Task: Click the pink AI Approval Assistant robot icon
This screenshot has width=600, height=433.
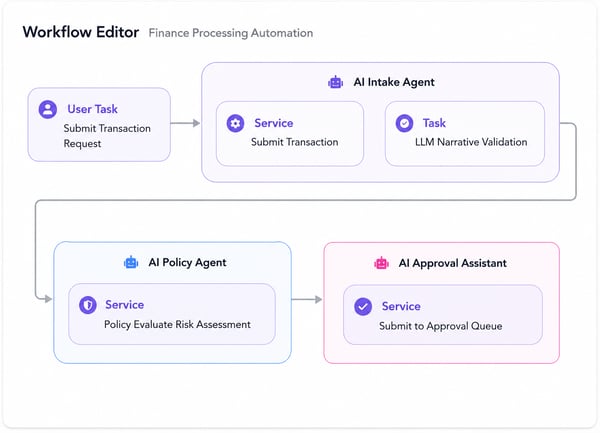Action: point(381,263)
